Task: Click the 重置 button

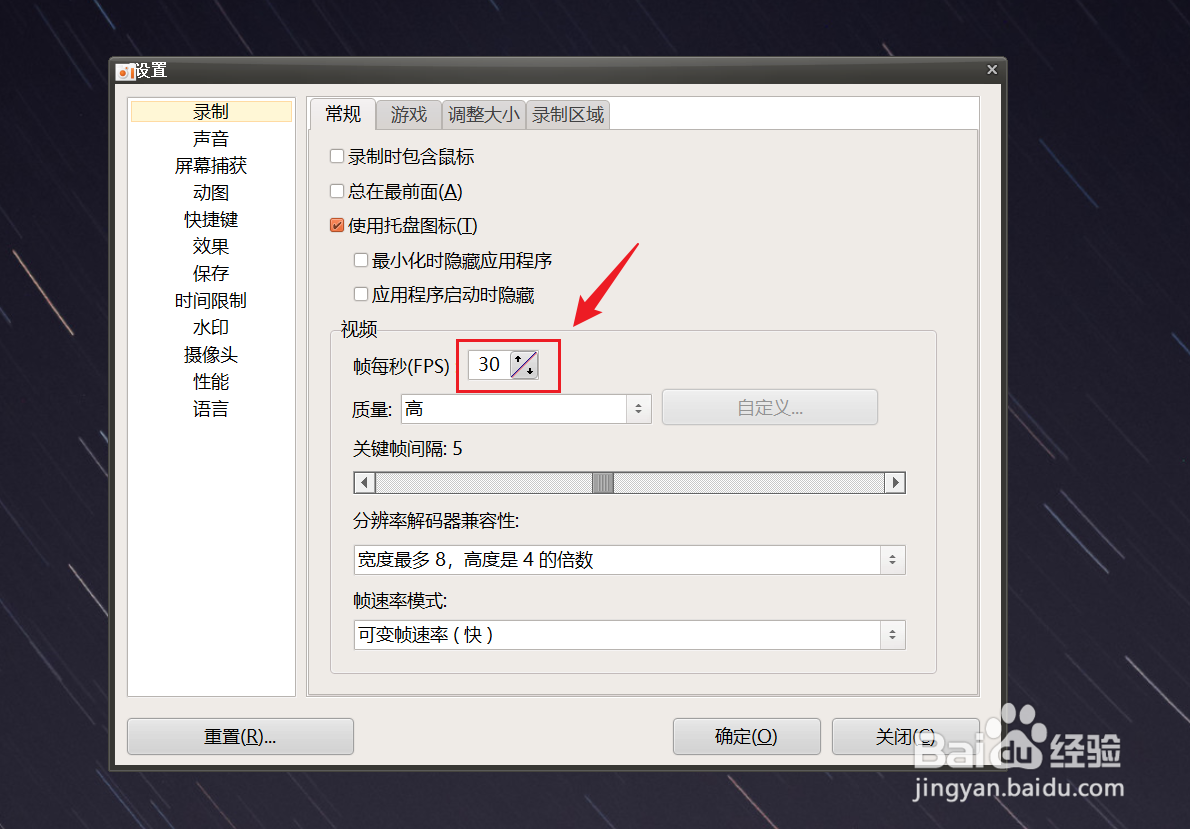Action: coord(240,736)
